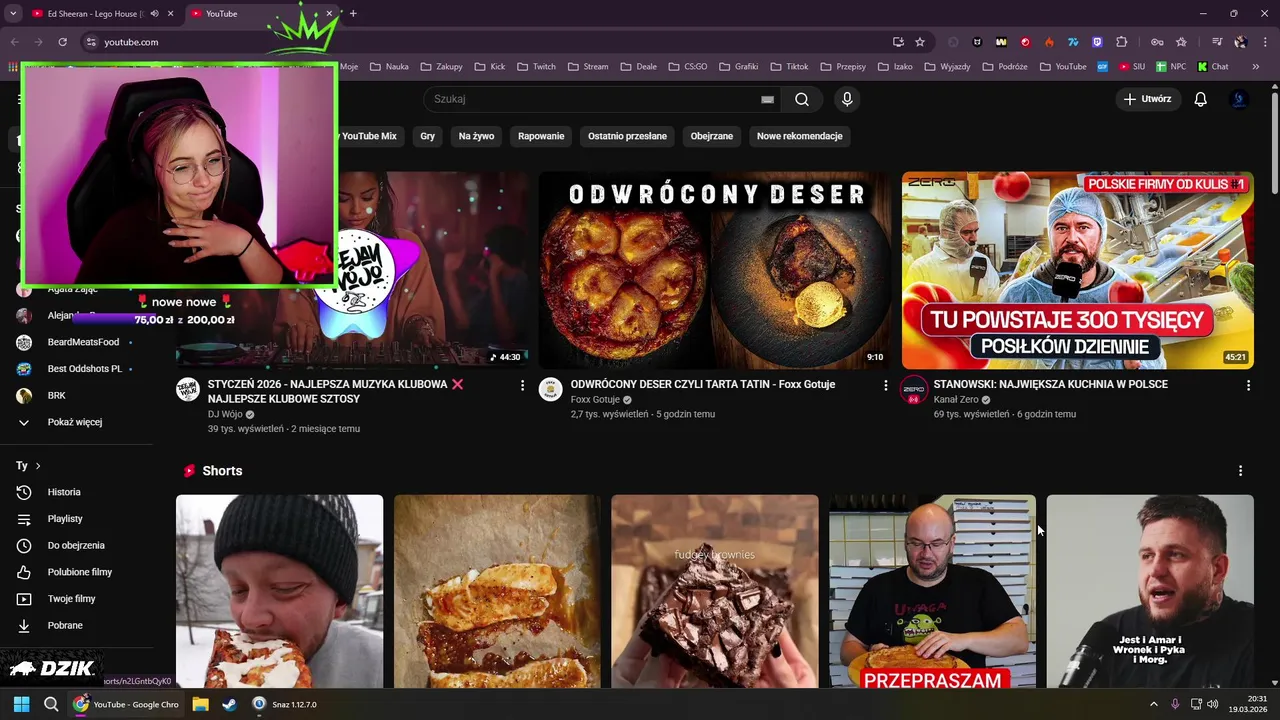Select the Rapowanie filter chip
The width and height of the screenshot is (1280, 720).
[541, 136]
